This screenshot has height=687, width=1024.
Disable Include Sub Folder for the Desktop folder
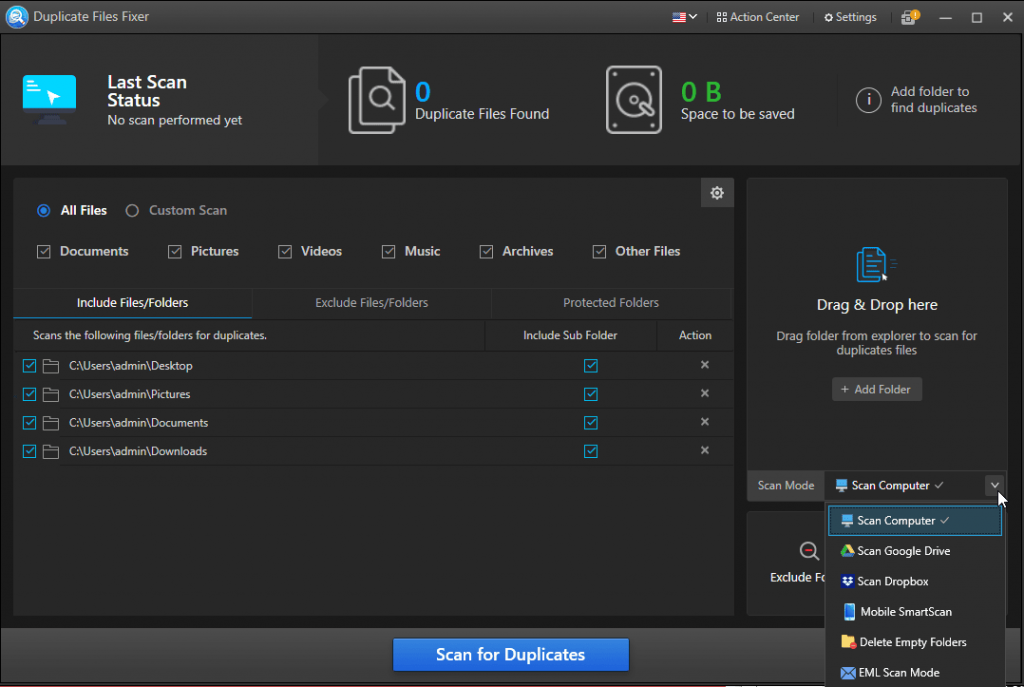(590, 366)
